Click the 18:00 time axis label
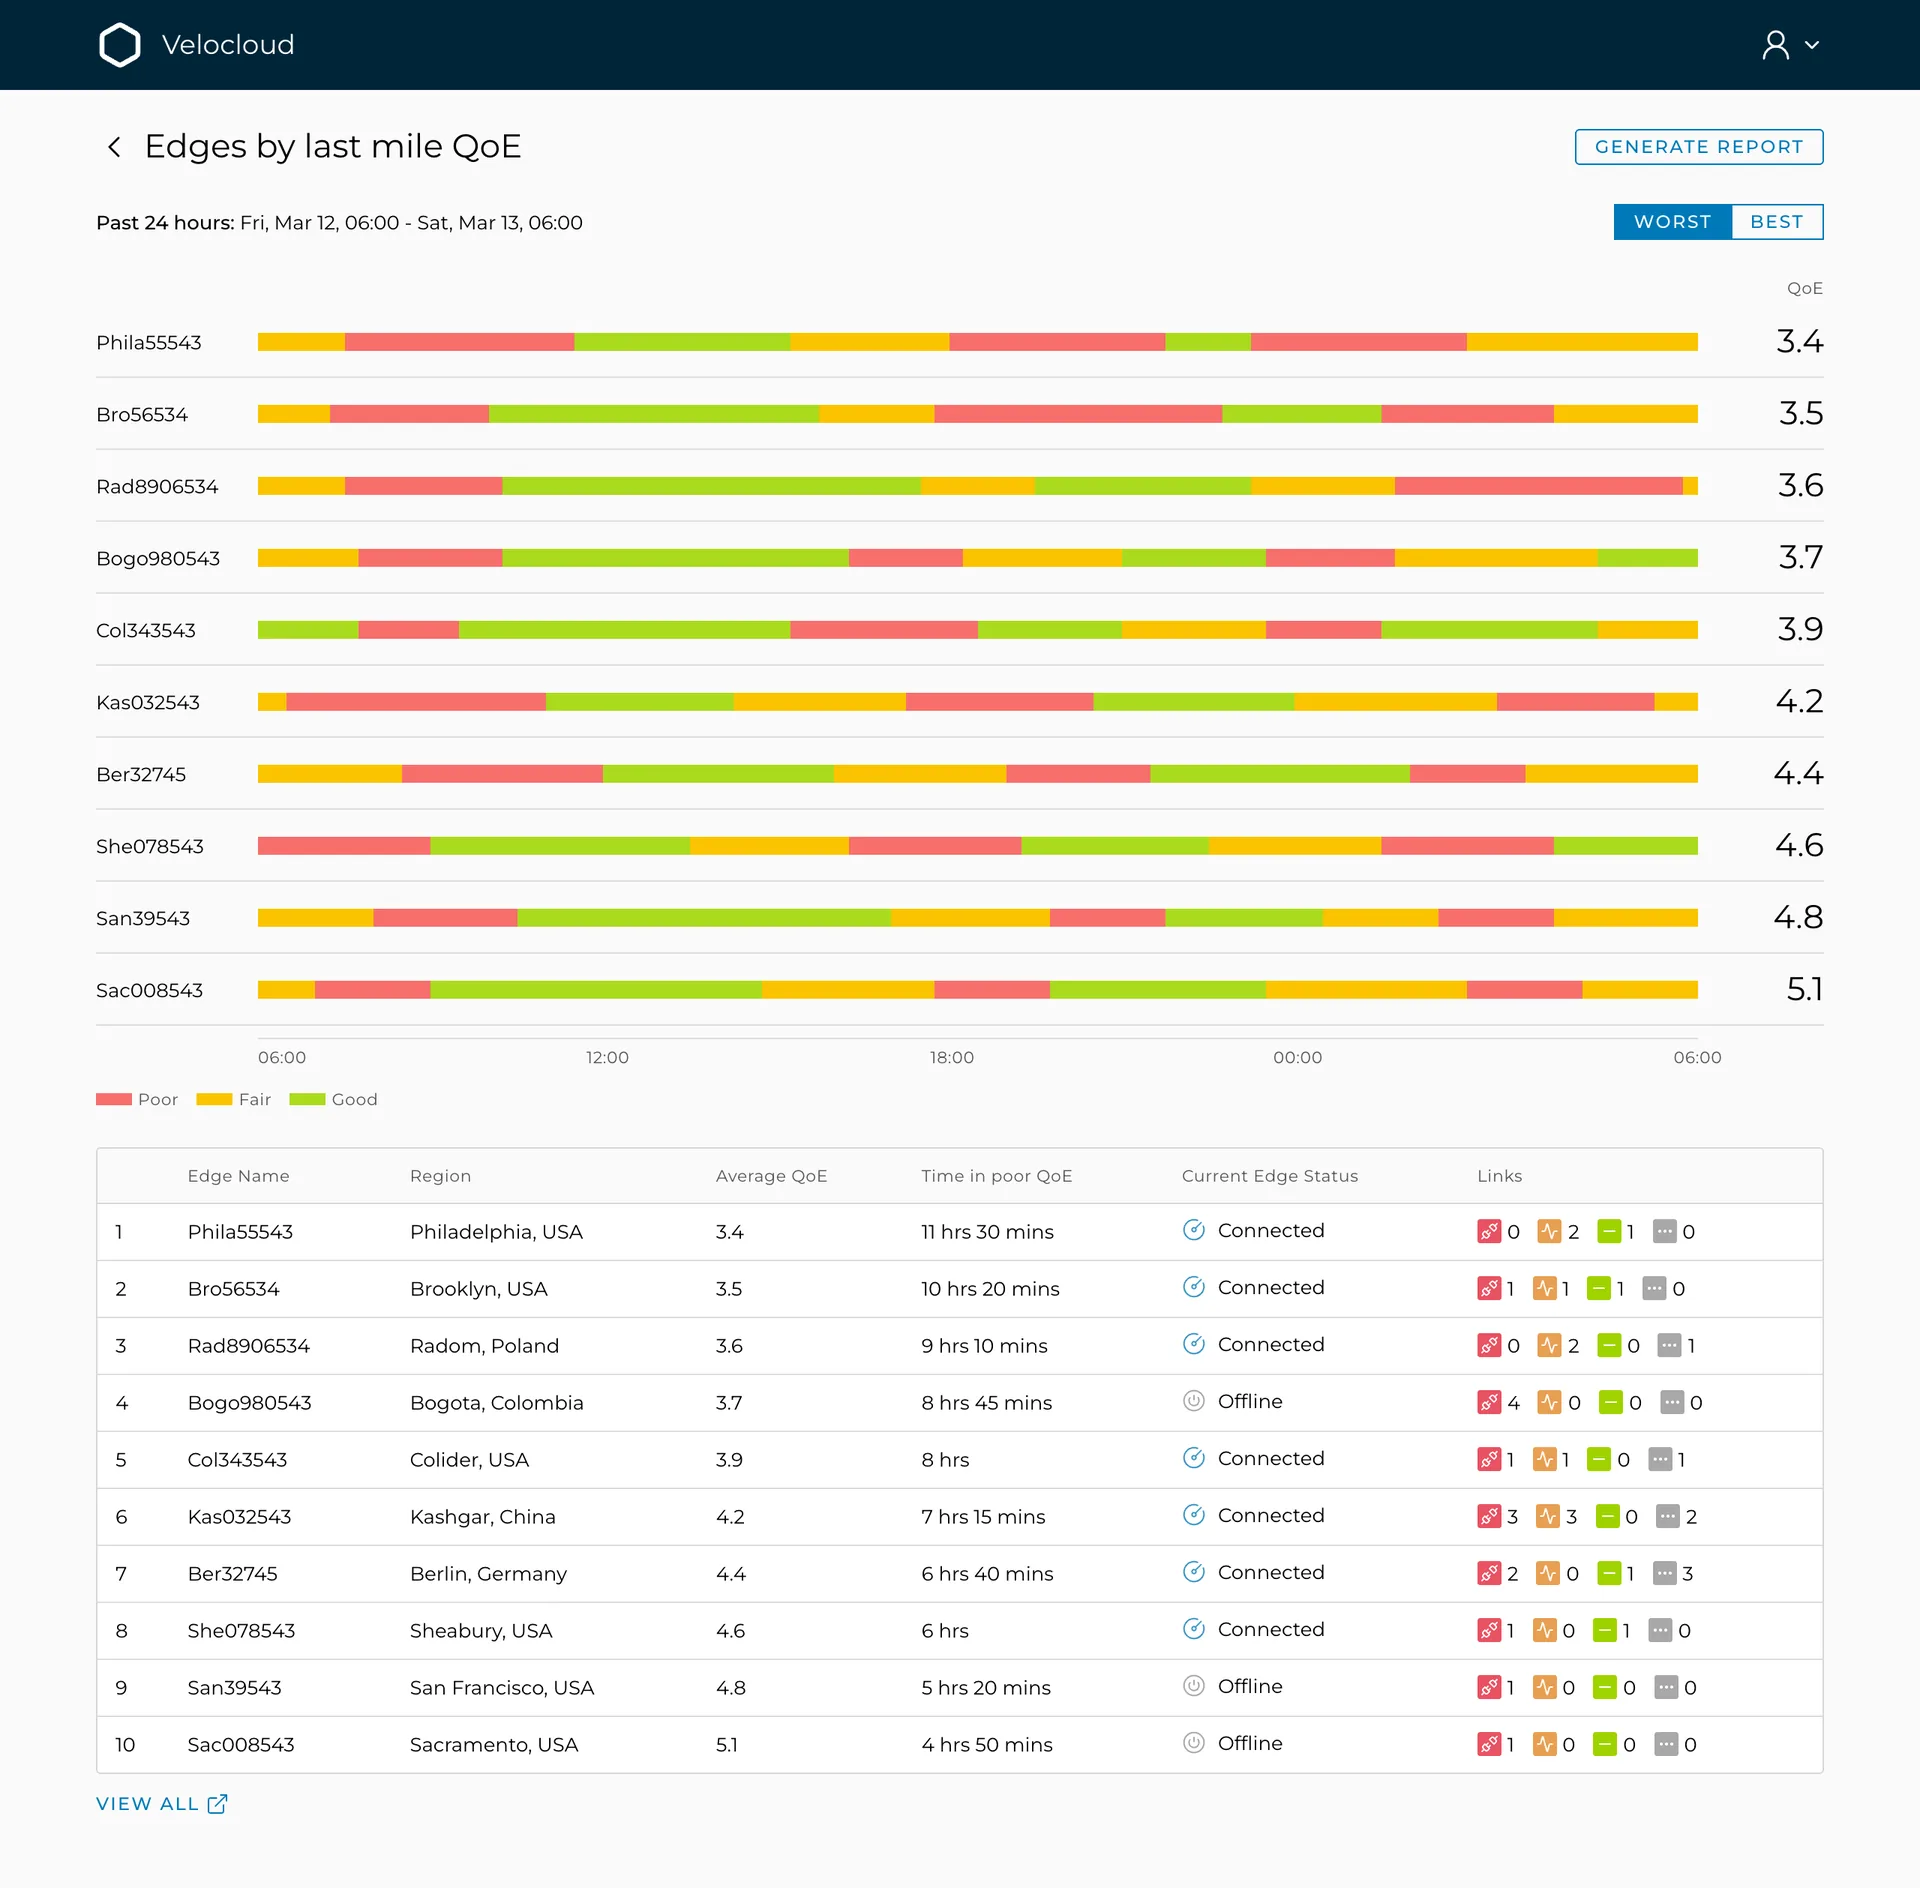Viewport: 1920px width, 1888px height. 951,1058
